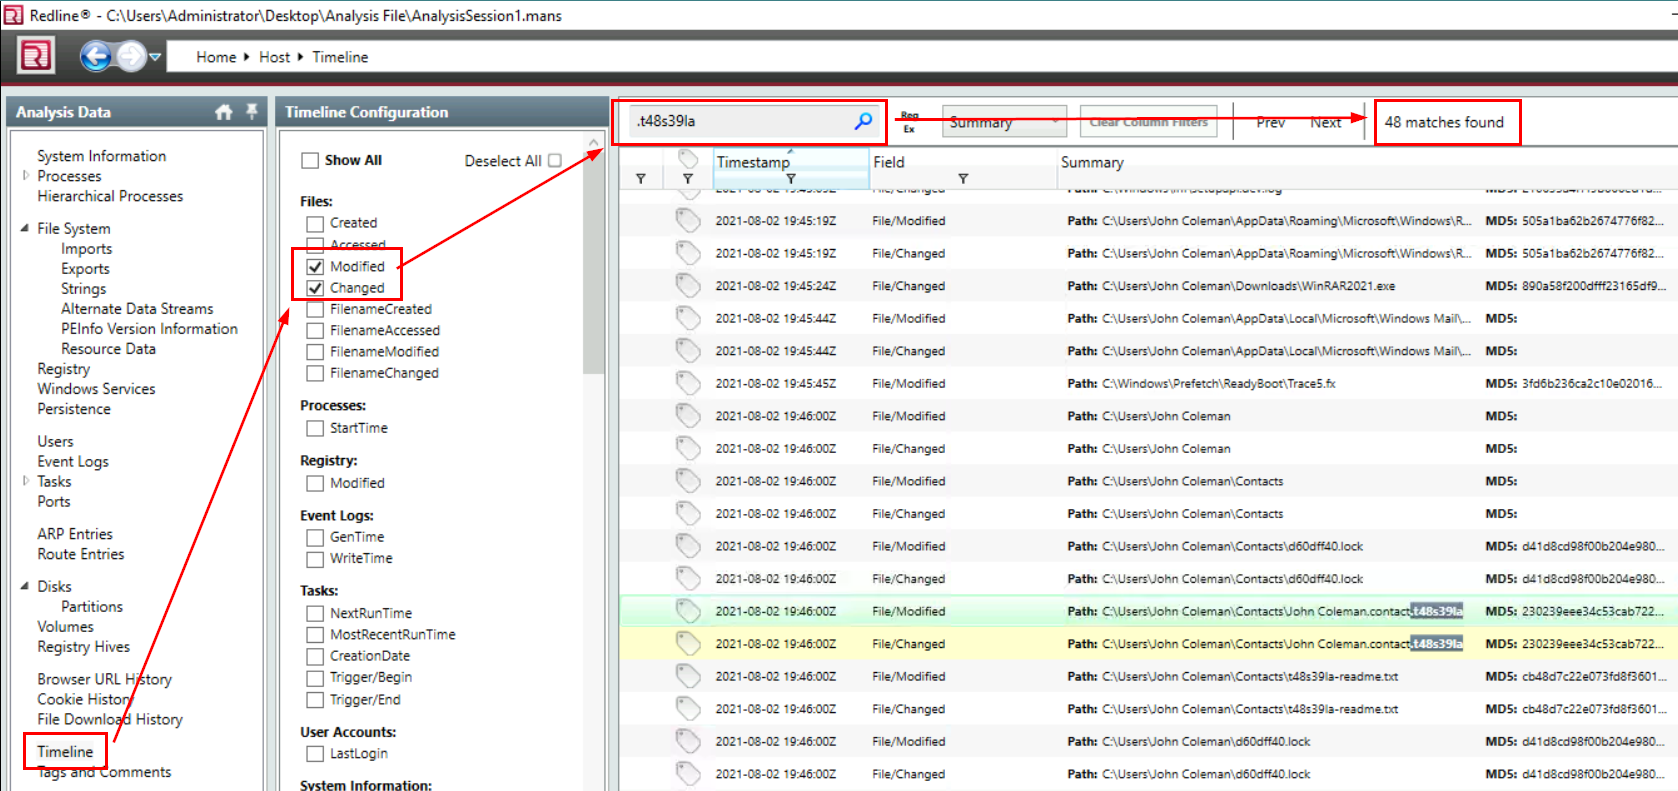Pin the Analysis Data panel

point(251,111)
